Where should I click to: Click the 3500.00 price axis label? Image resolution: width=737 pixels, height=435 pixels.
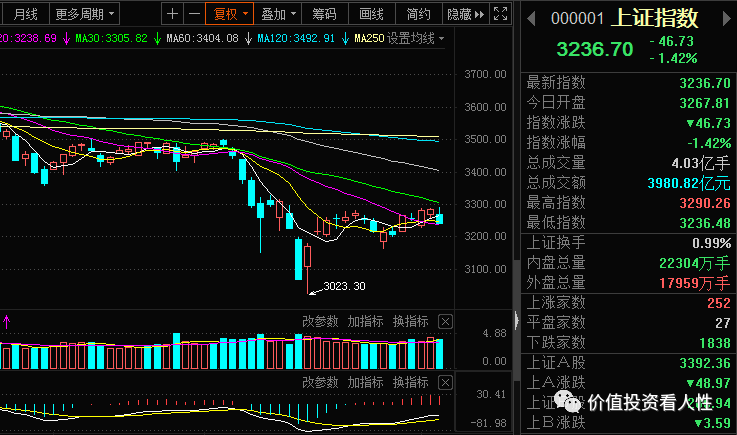pyautogui.click(x=486, y=139)
